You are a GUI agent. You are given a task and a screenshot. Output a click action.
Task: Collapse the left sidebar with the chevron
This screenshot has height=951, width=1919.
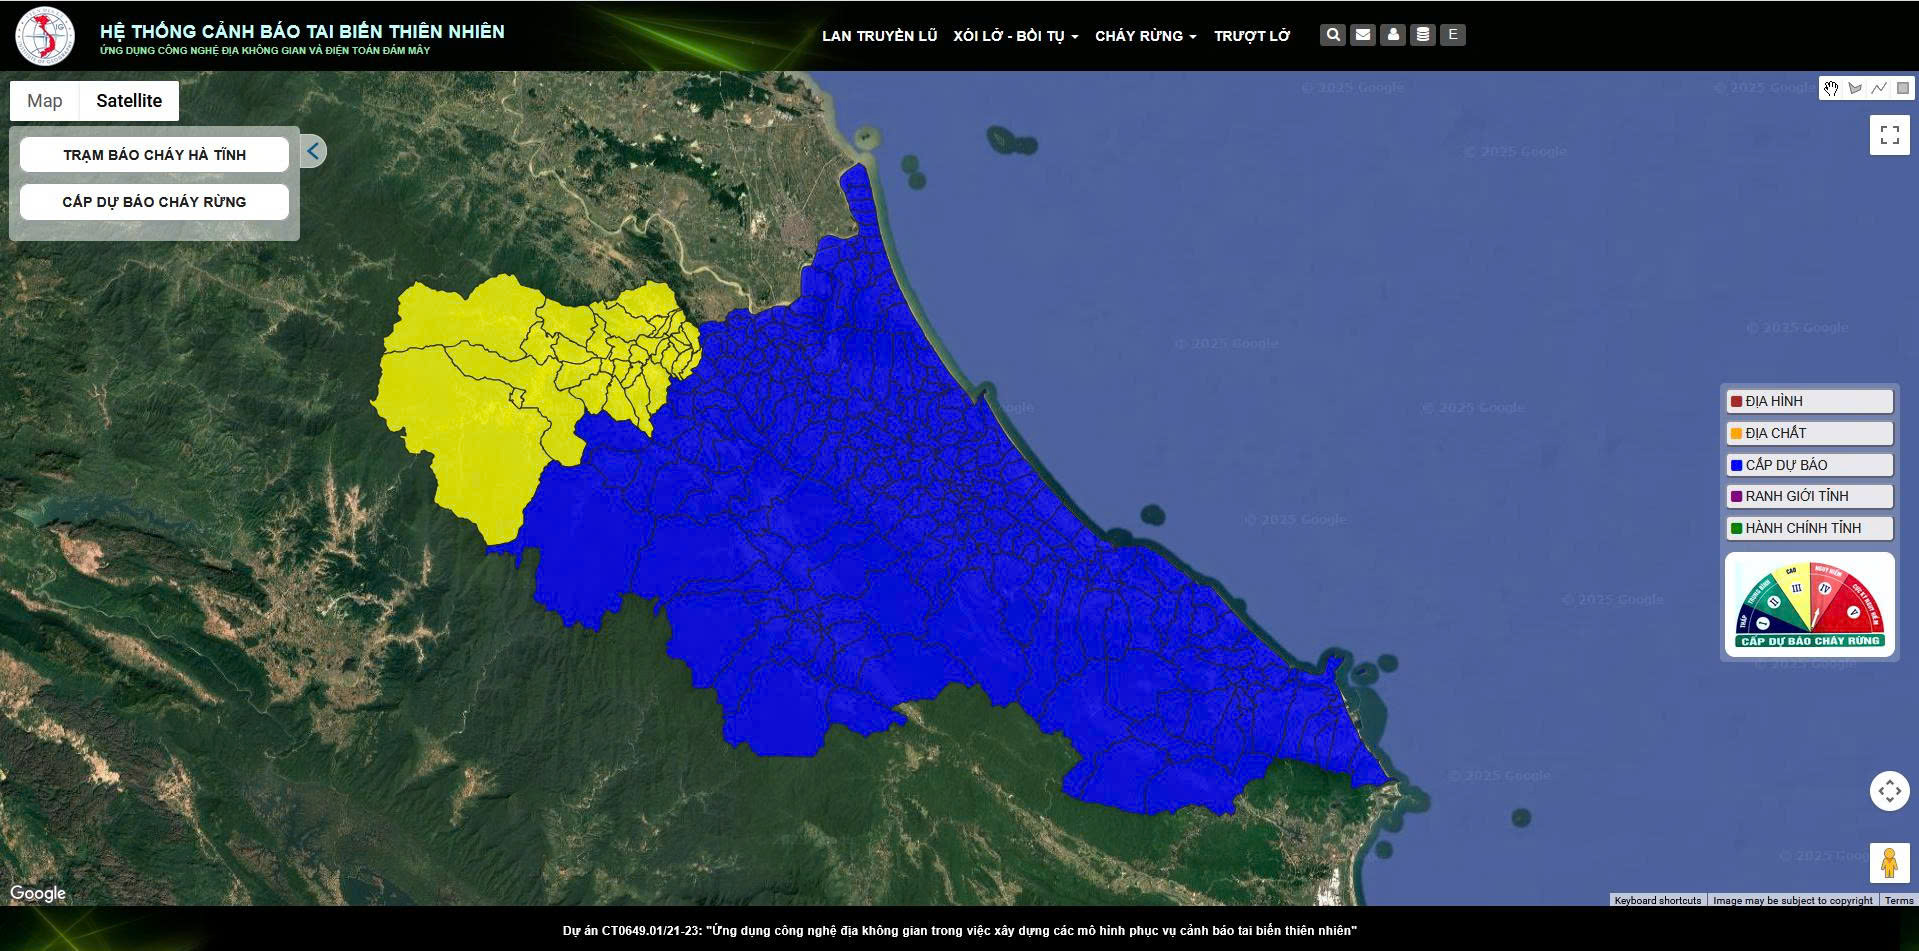[x=311, y=151]
